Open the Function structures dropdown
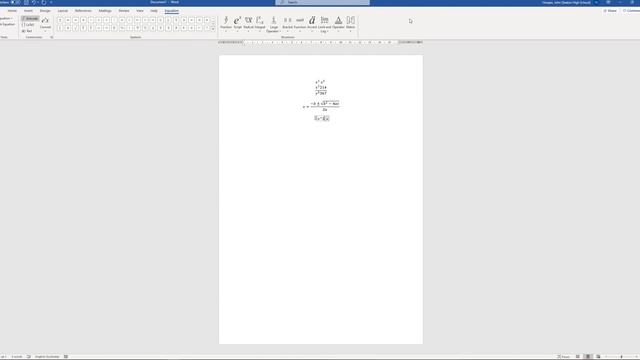Viewport: 640px width, 360px height. pos(300,24)
